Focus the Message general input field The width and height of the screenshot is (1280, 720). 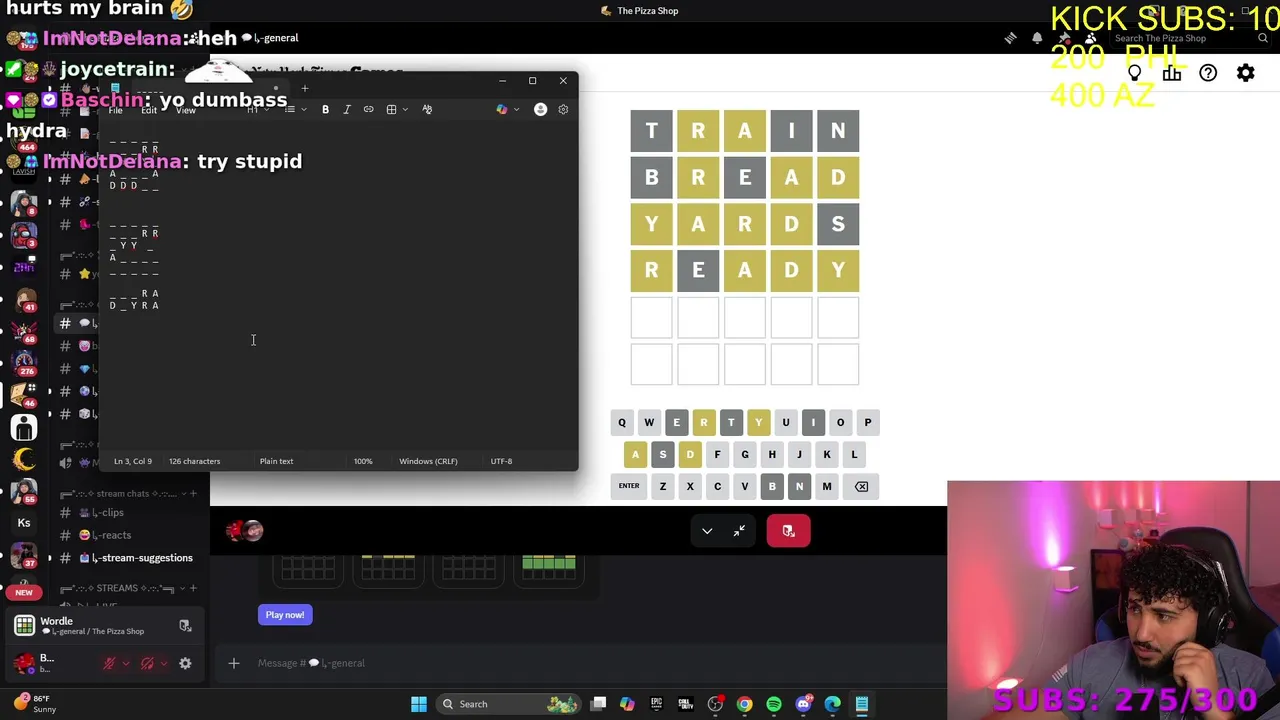[x=590, y=663]
